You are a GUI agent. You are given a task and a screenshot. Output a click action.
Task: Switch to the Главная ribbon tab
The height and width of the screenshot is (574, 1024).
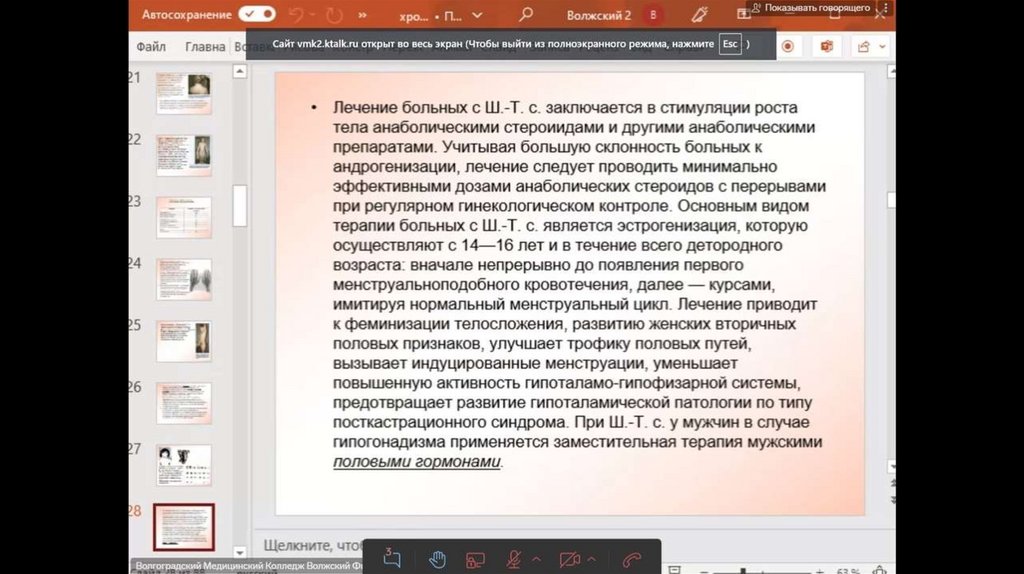click(205, 47)
